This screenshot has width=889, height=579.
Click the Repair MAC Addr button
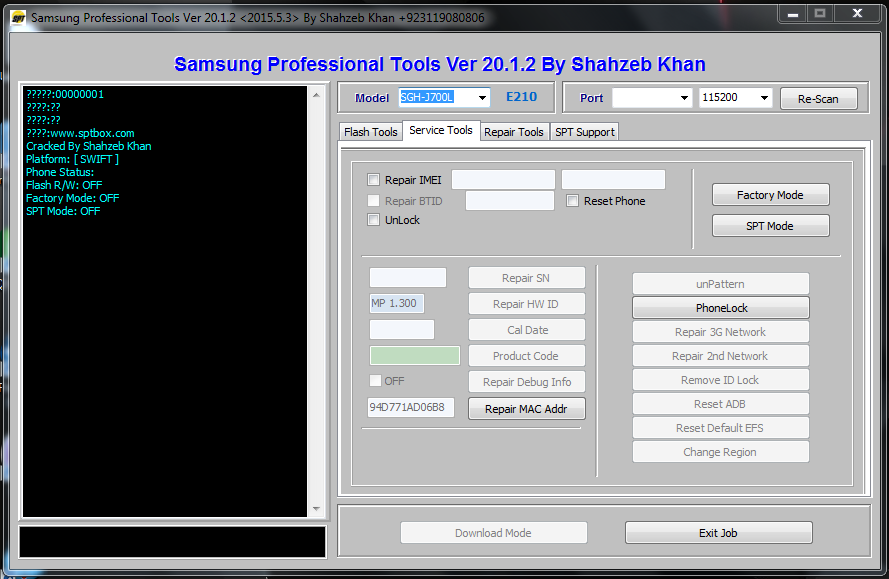tap(526, 409)
